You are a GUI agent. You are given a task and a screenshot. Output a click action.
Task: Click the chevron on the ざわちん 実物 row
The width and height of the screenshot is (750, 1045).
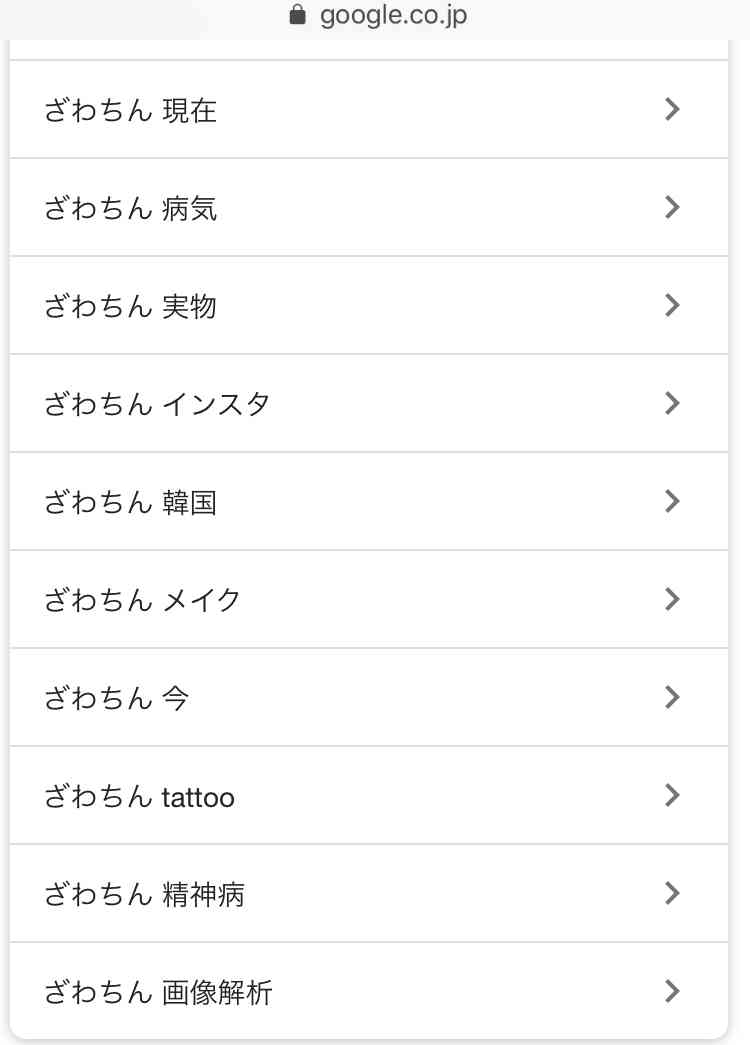672,305
